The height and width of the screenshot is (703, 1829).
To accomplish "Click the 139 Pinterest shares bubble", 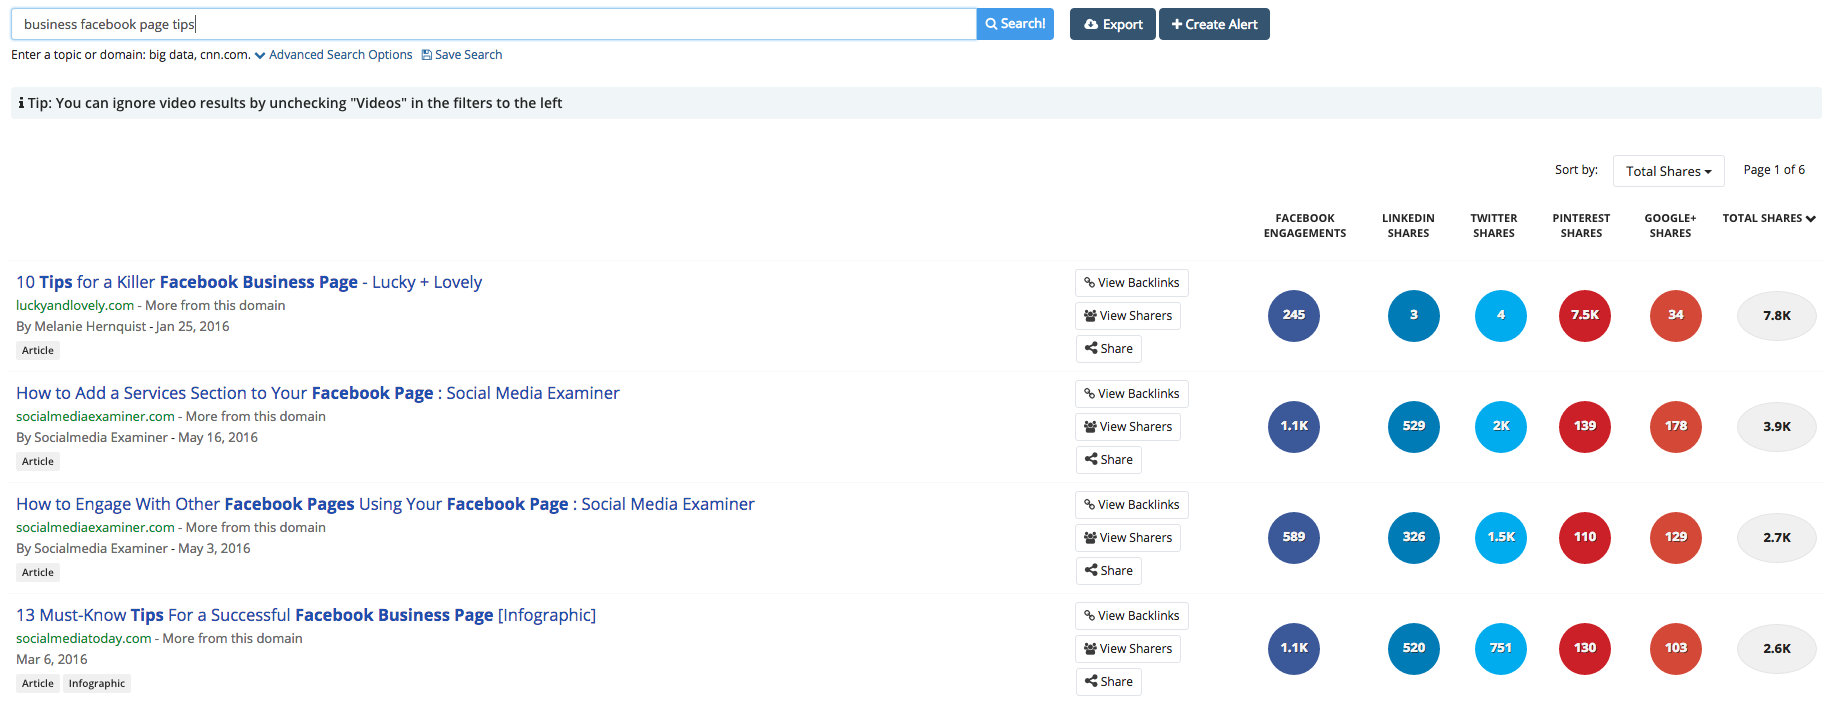I will tap(1585, 426).
